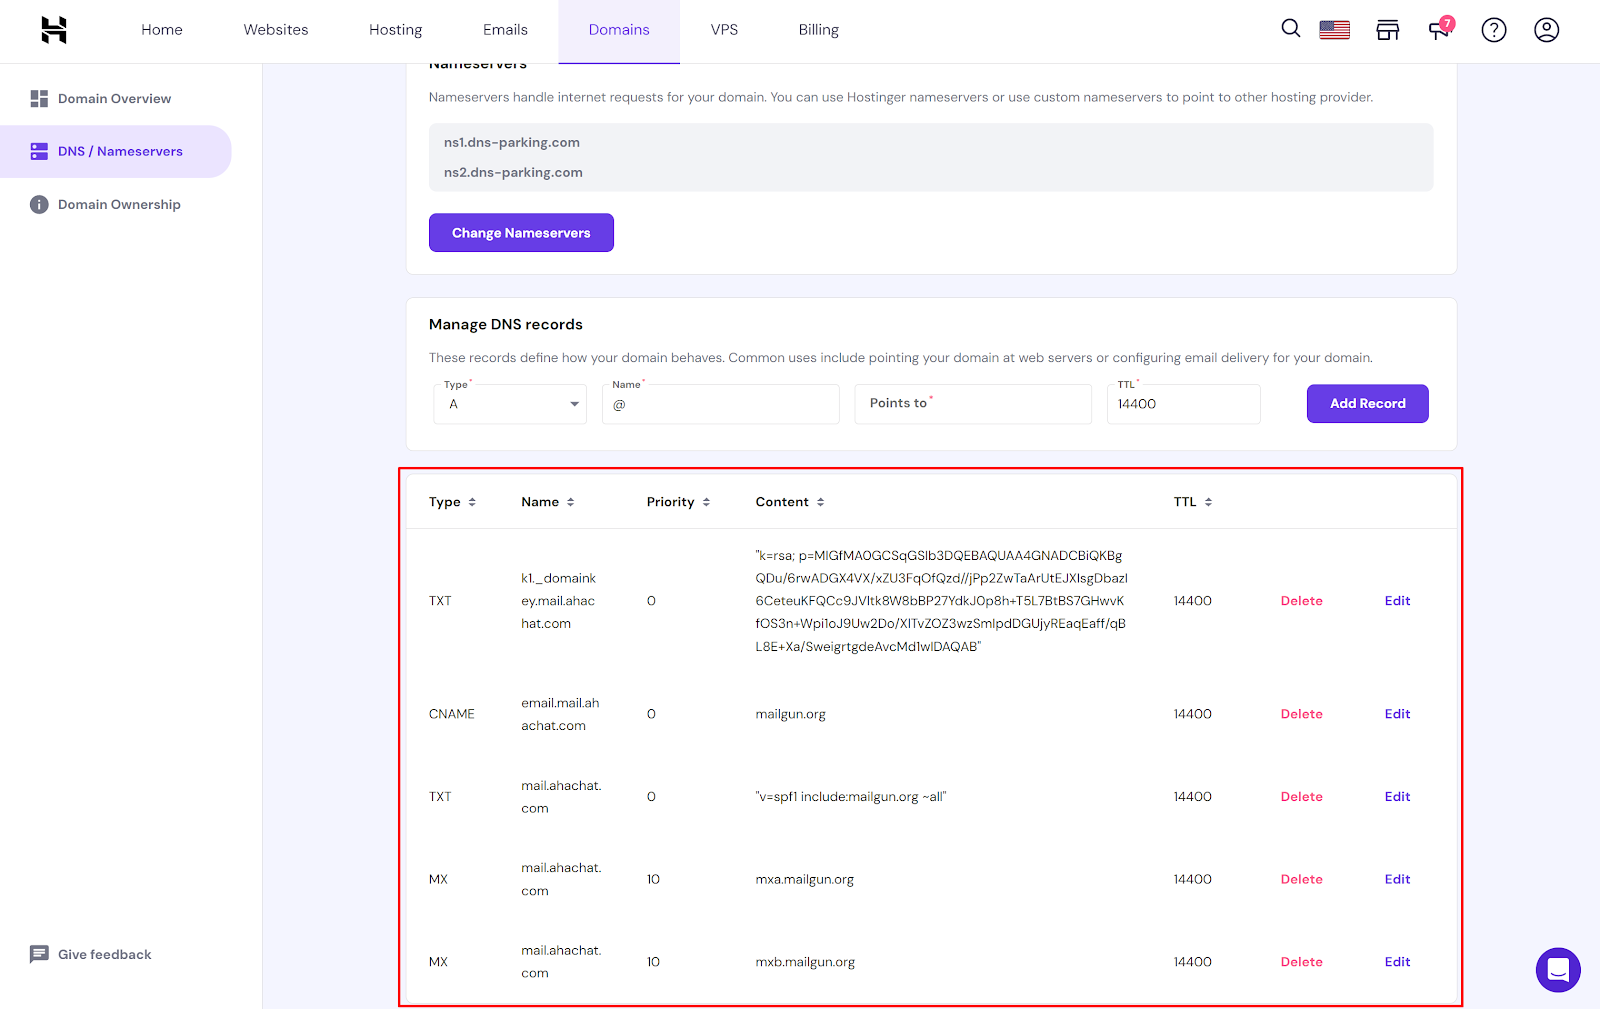Edit the mxa.mailgun.org MX record

point(1397,879)
